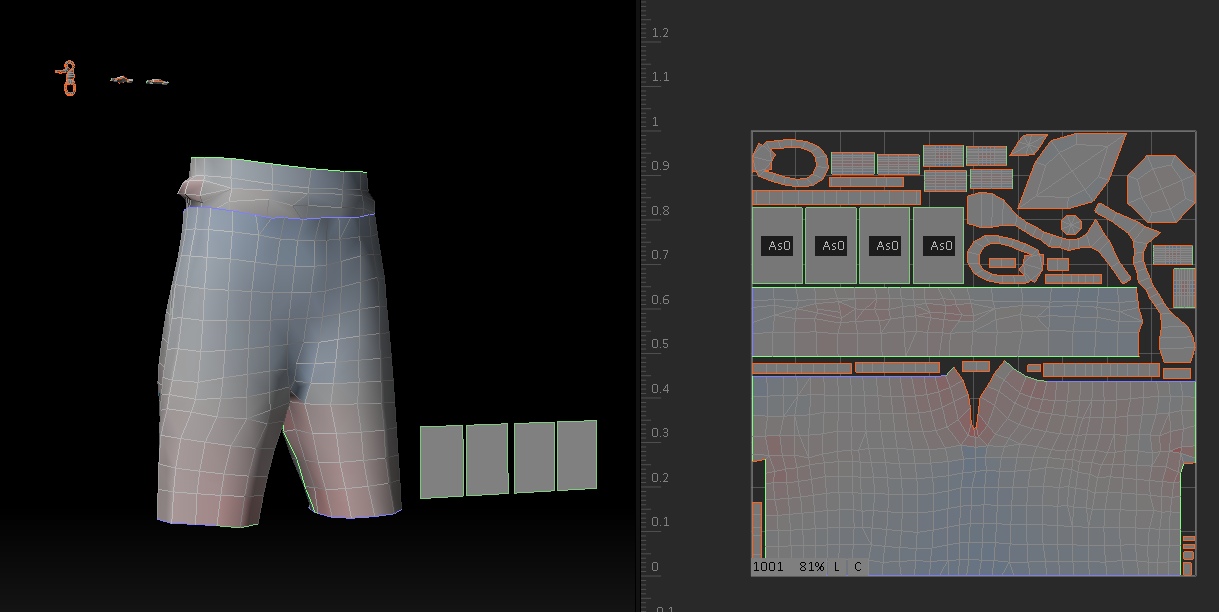Select the ring-shaped UV island at top left
Viewport: 1219px width, 612px height.
tap(789, 162)
